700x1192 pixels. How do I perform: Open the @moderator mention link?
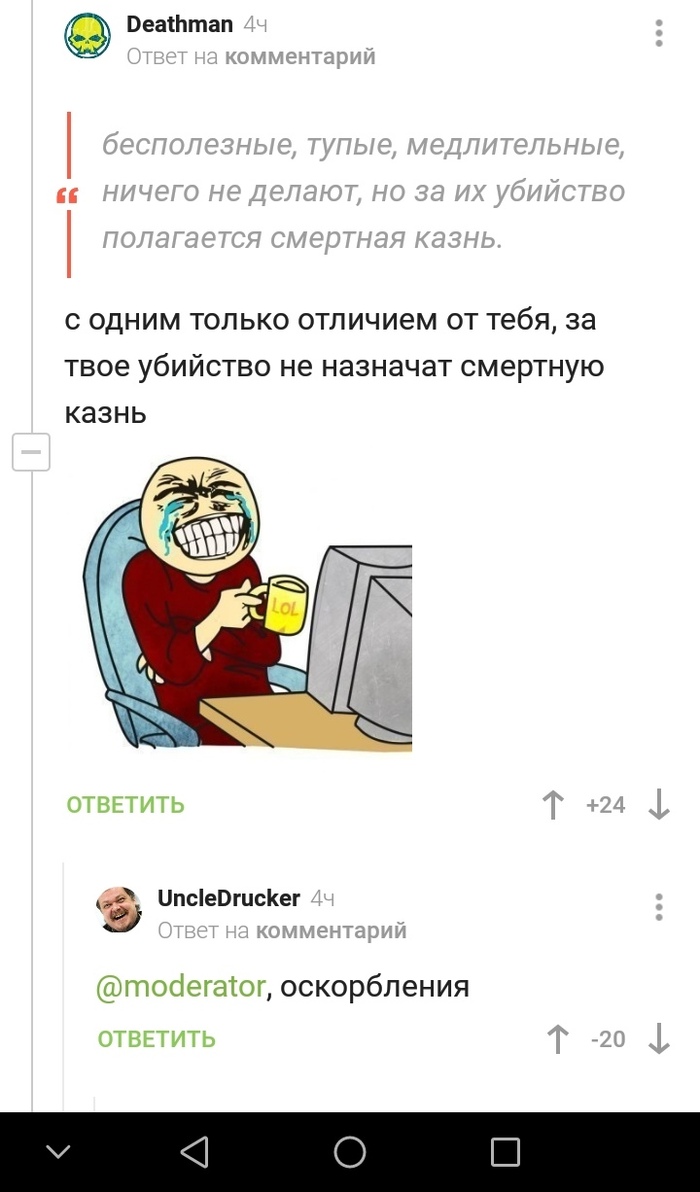181,987
